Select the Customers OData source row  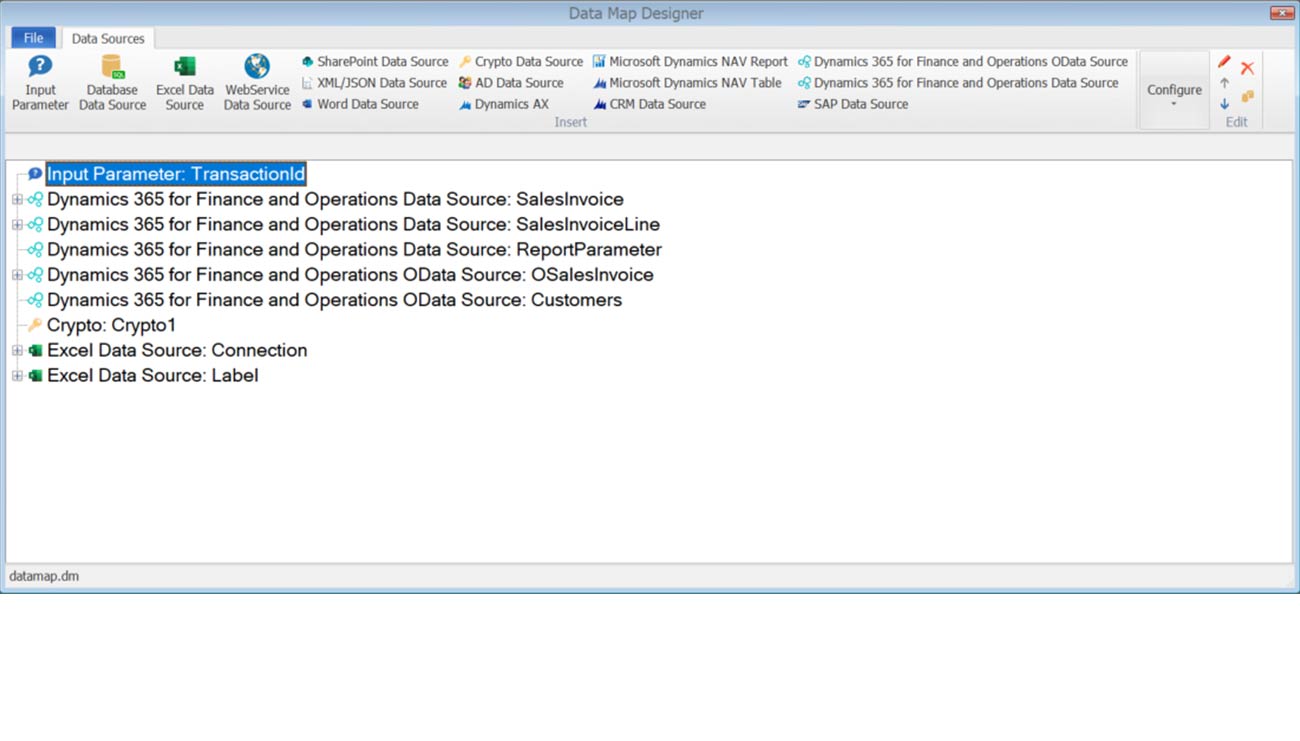[334, 300]
